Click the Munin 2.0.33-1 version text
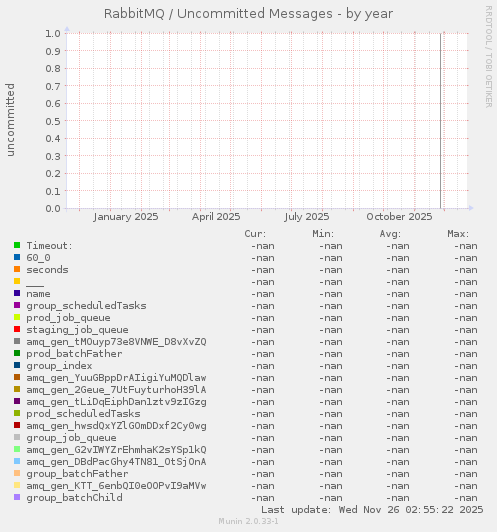 tap(248, 521)
